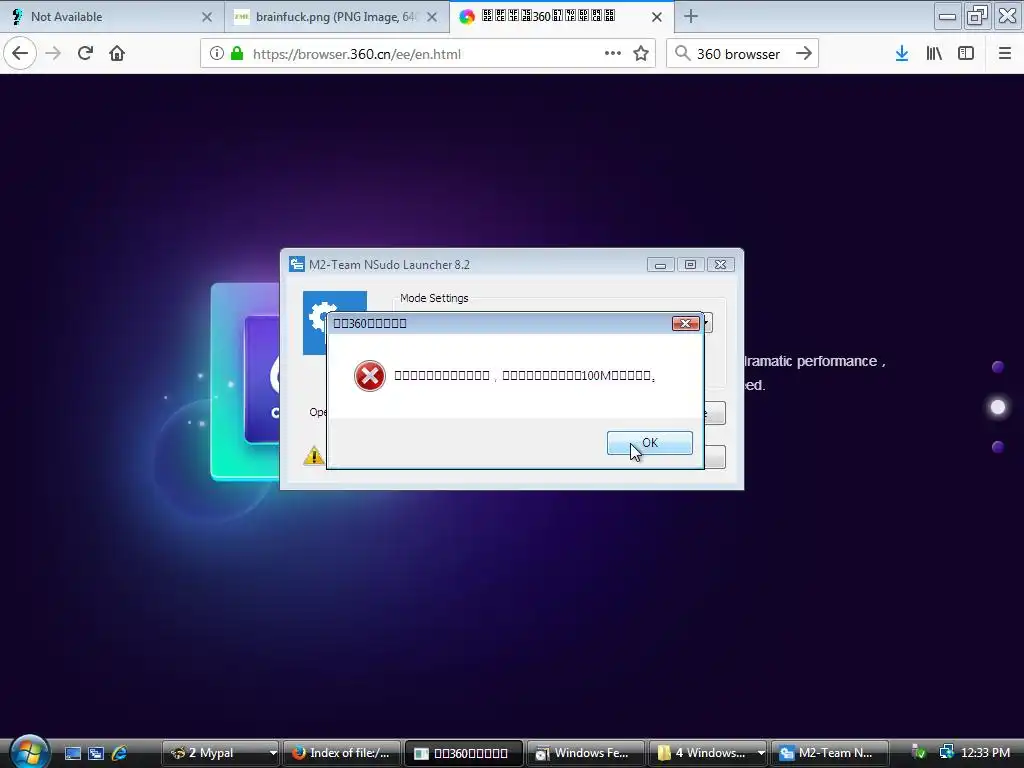Close the brainfuck.png tab
1024x768 pixels.
432,17
